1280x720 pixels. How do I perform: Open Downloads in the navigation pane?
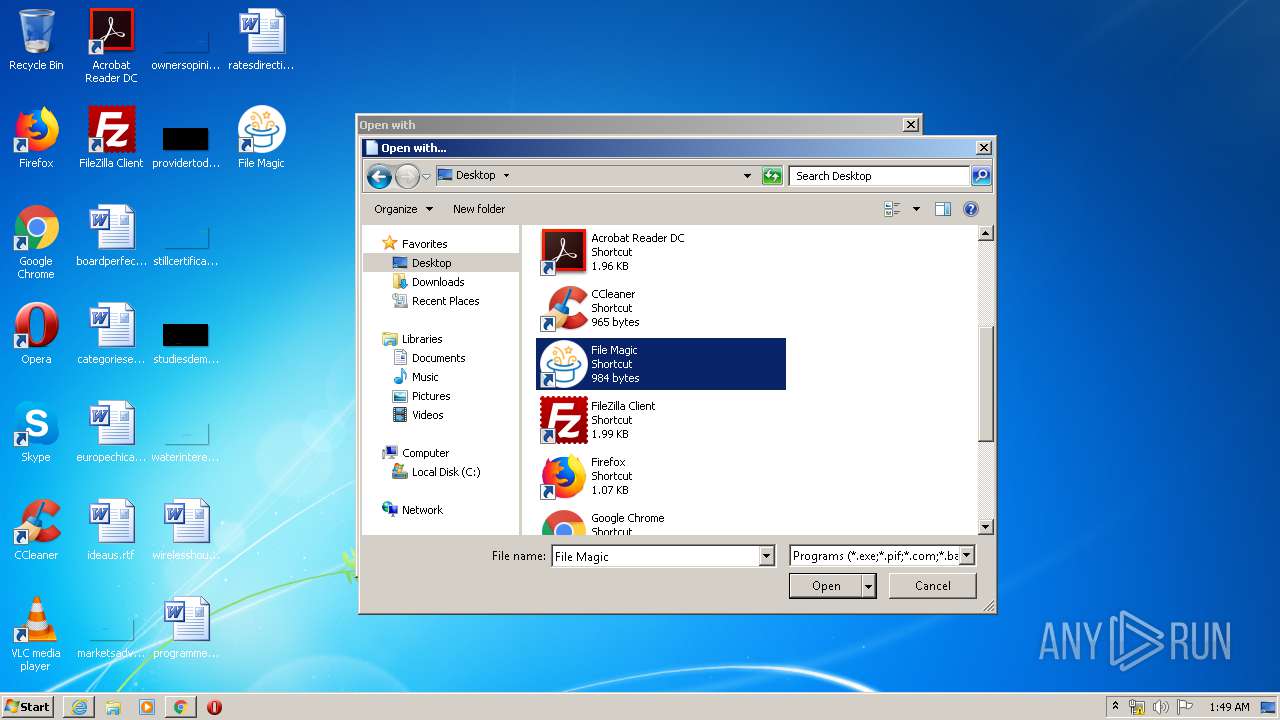(438, 282)
